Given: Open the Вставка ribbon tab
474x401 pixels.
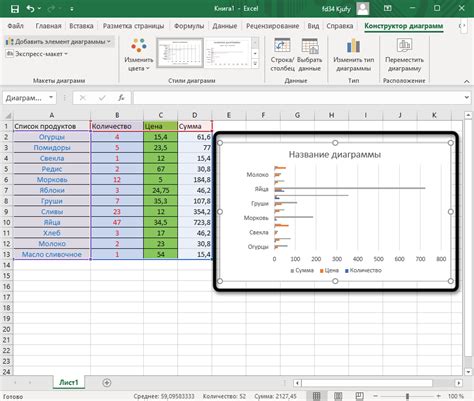Looking at the screenshot, I should tap(81, 26).
